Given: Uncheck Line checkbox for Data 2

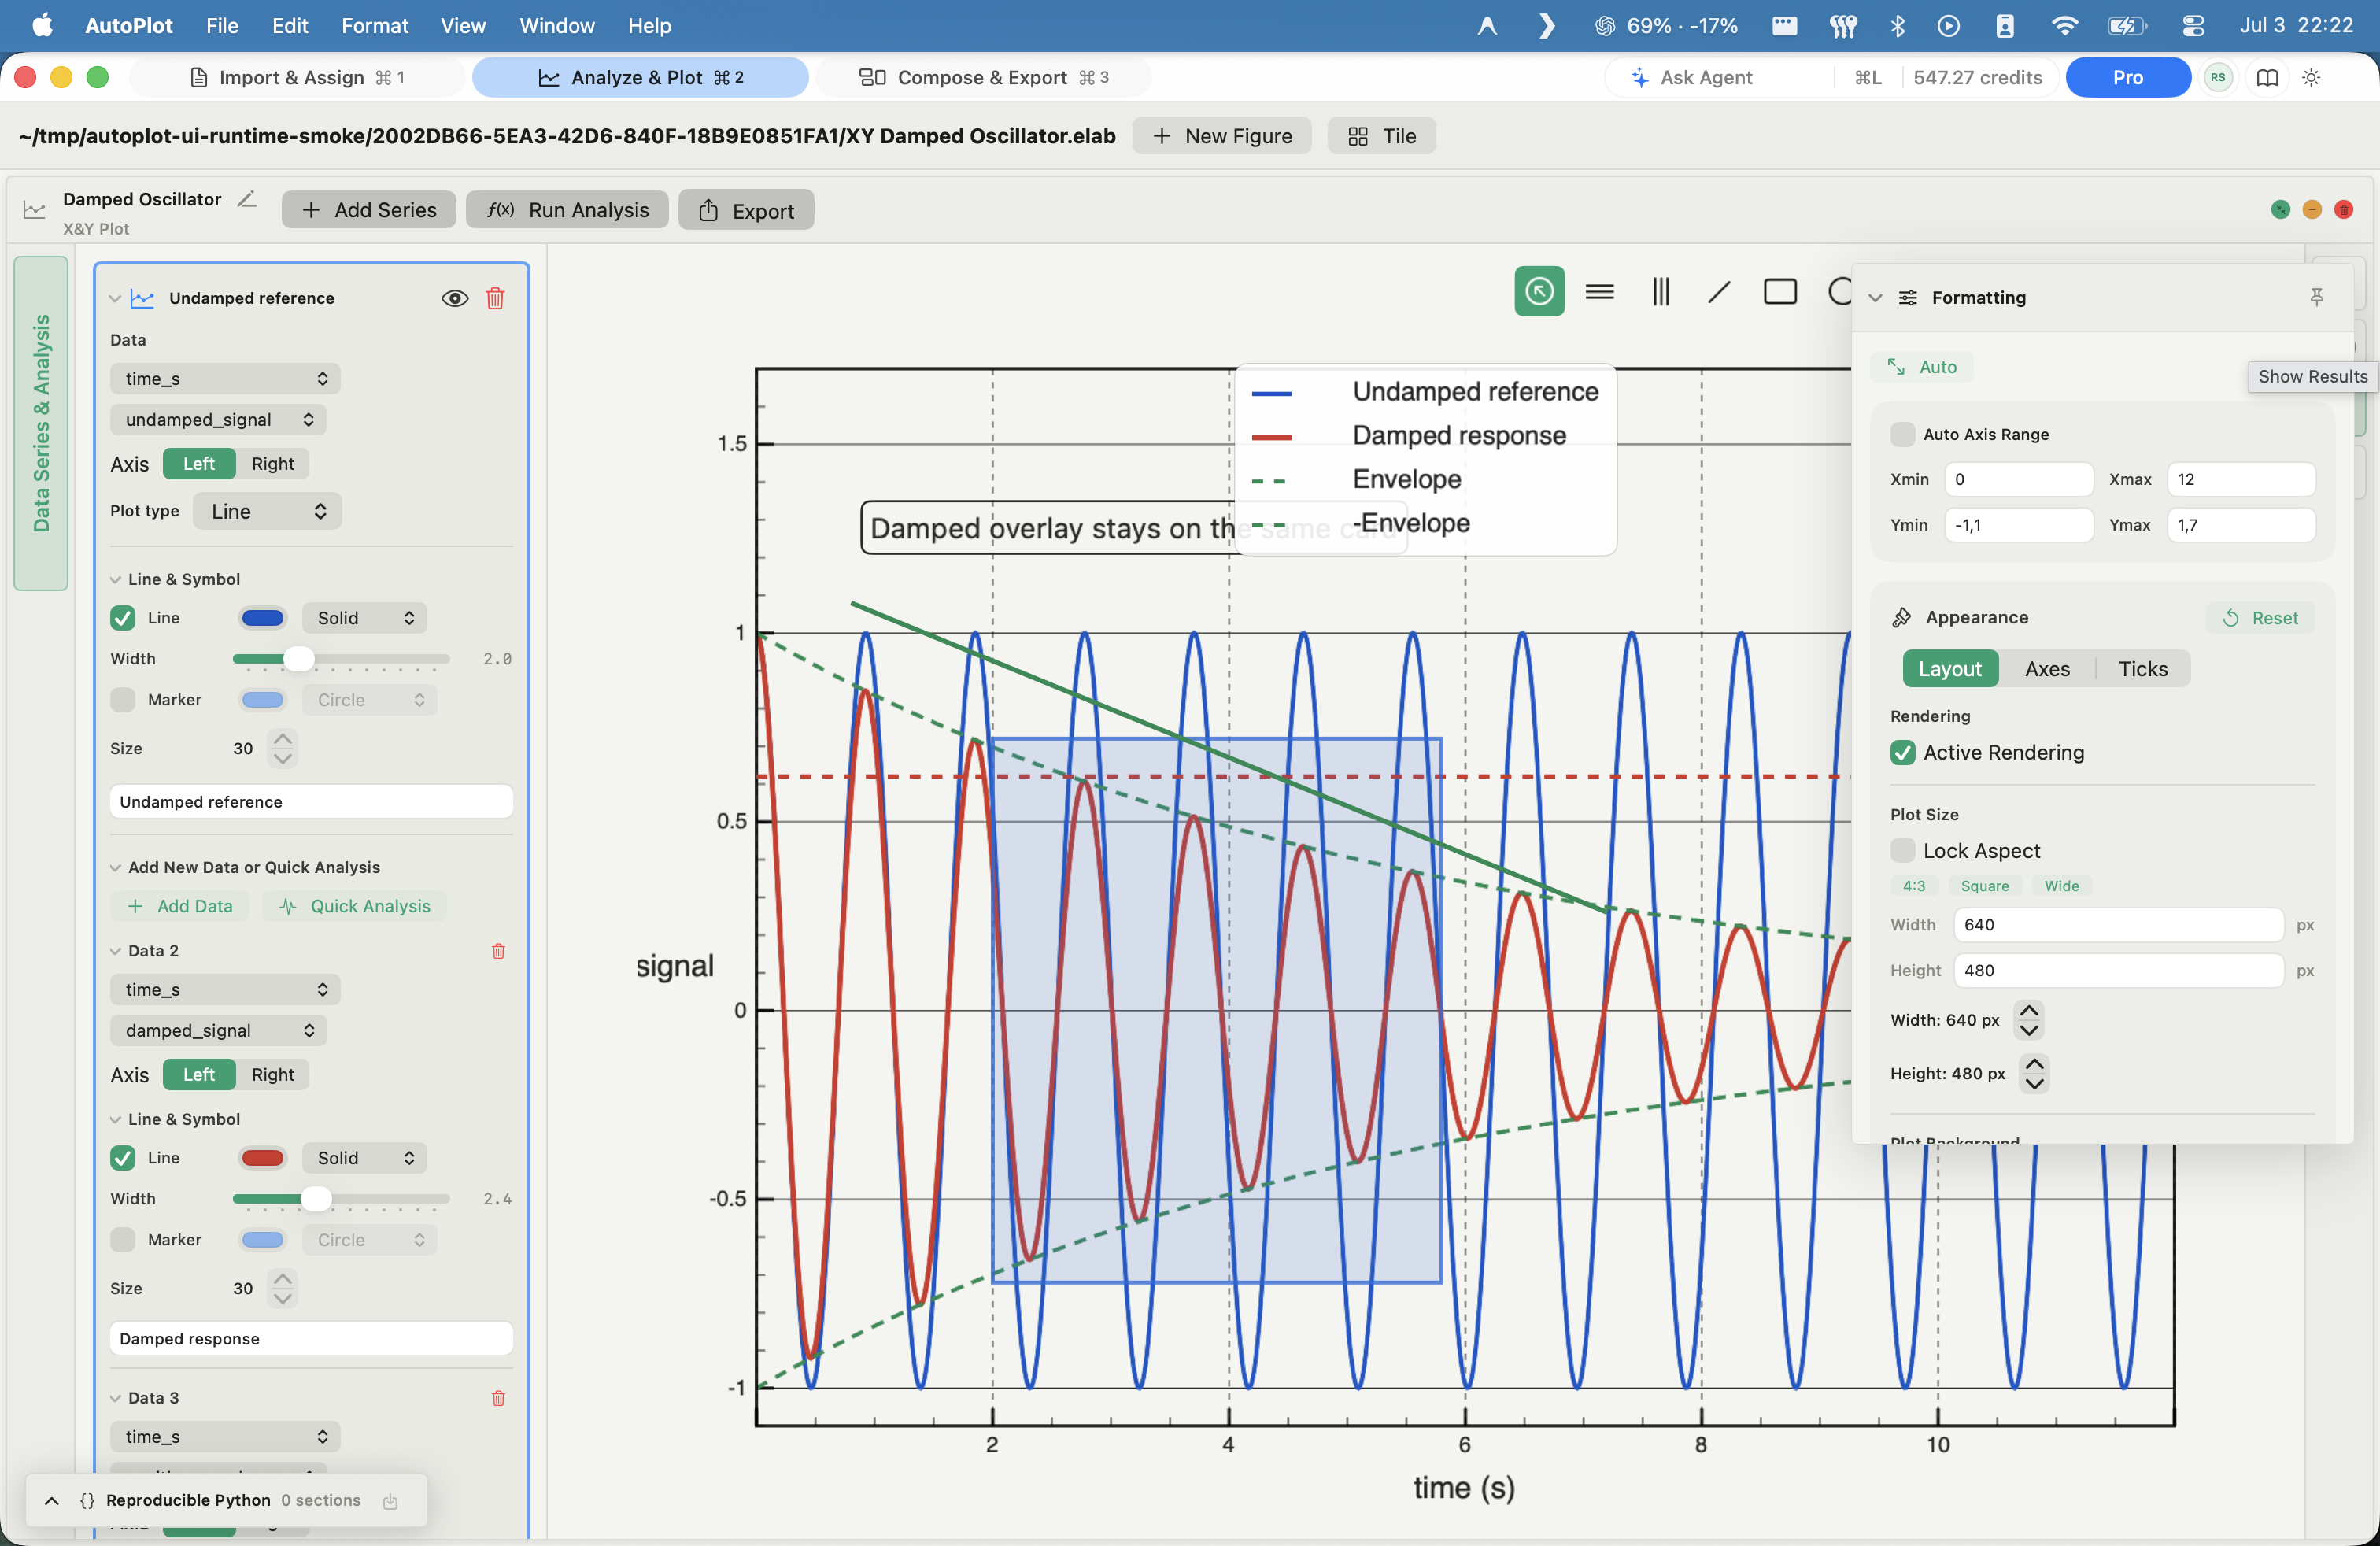Looking at the screenshot, I should (122, 1157).
